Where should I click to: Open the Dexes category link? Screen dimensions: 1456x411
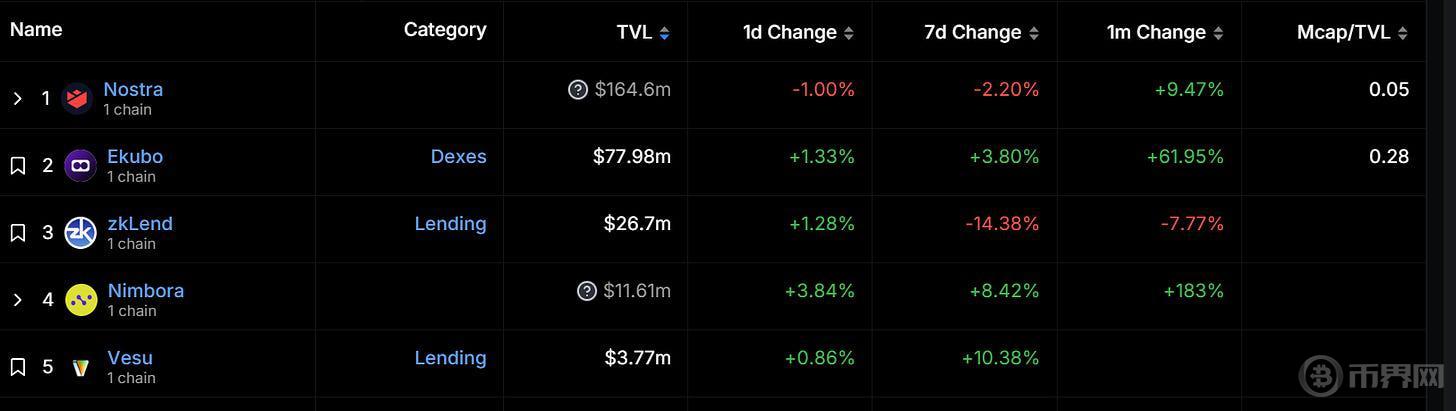[458, 156]
